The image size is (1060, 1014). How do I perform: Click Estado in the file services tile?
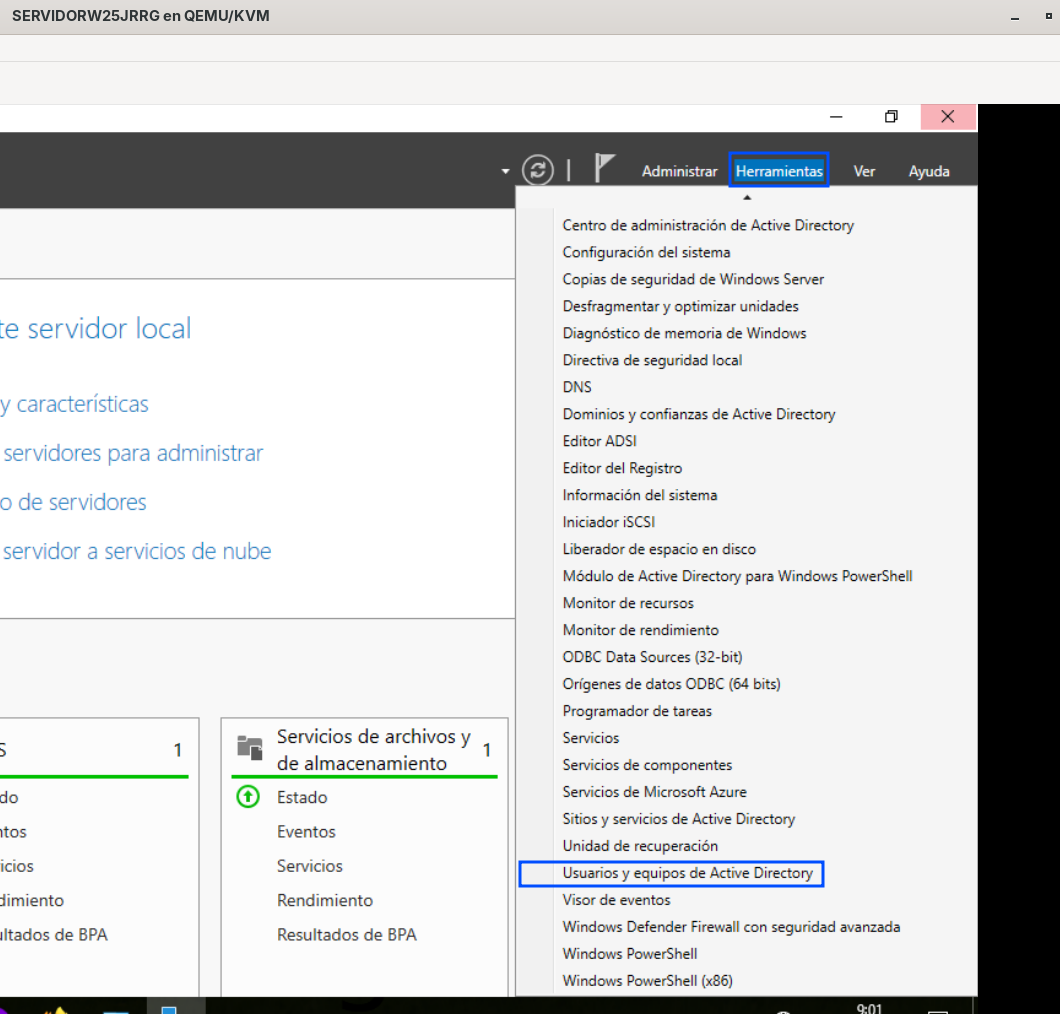(x=302, y=798)
